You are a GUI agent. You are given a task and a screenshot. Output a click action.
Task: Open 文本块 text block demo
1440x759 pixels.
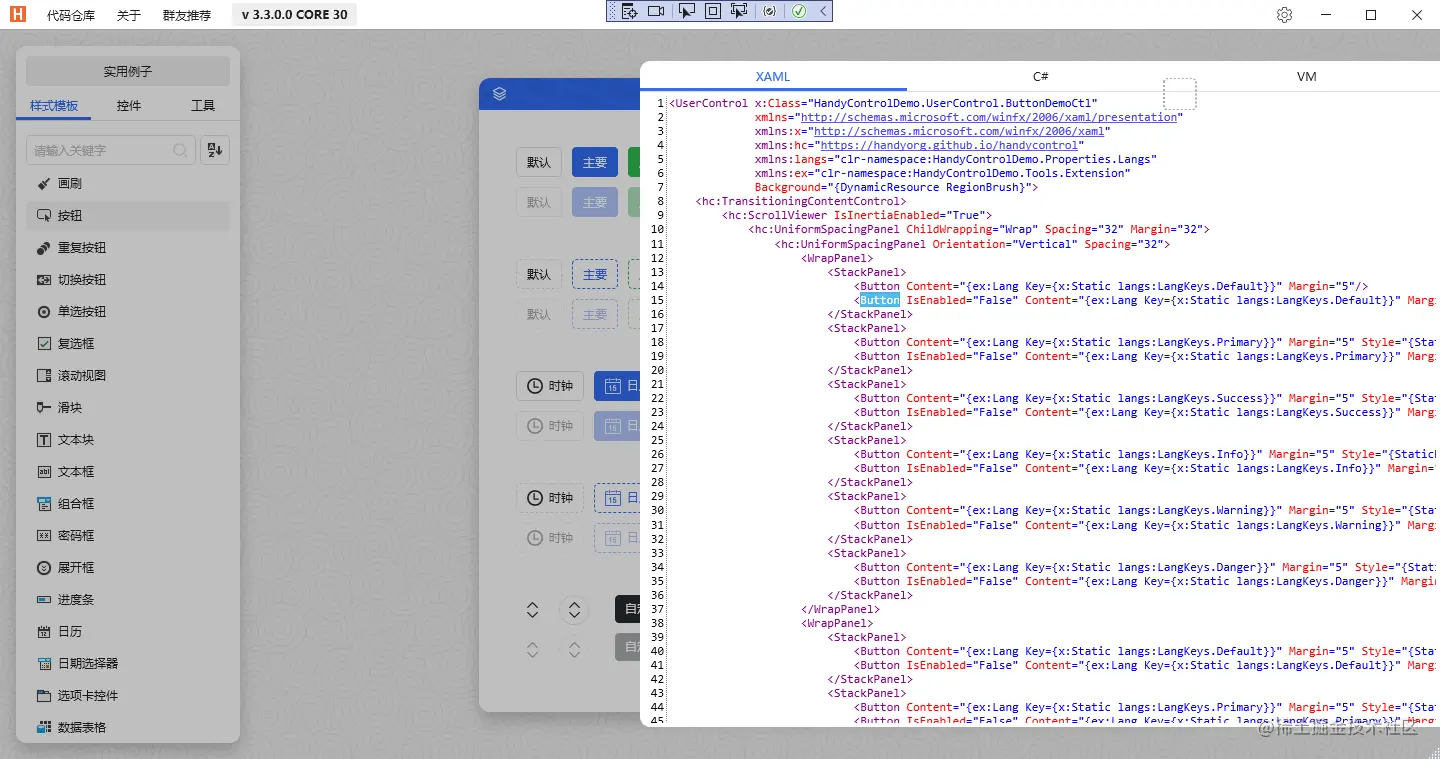[128, 440]
